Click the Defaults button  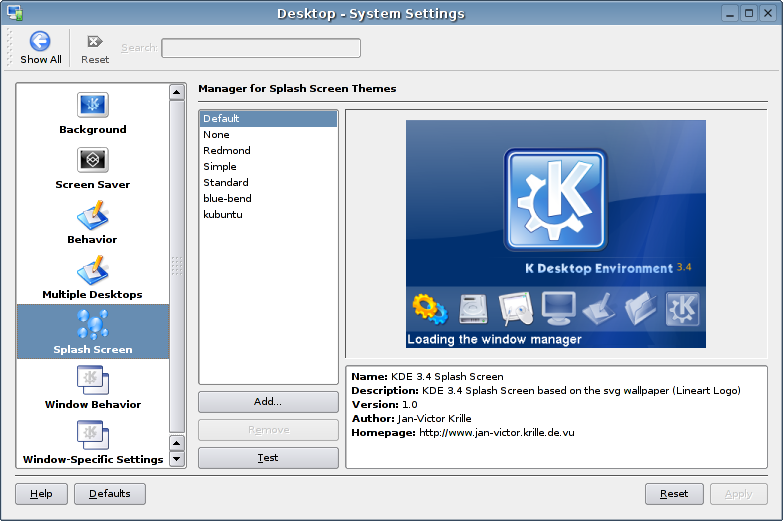coord(110,494)
